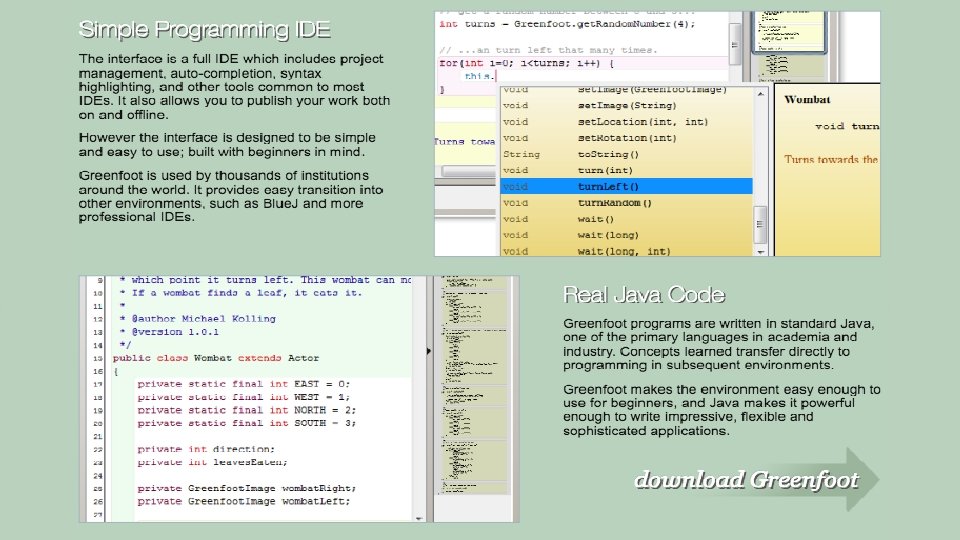Click the code overview minimap beside Wombat source
Screen dimensions: 960x540
click(474, 386)
